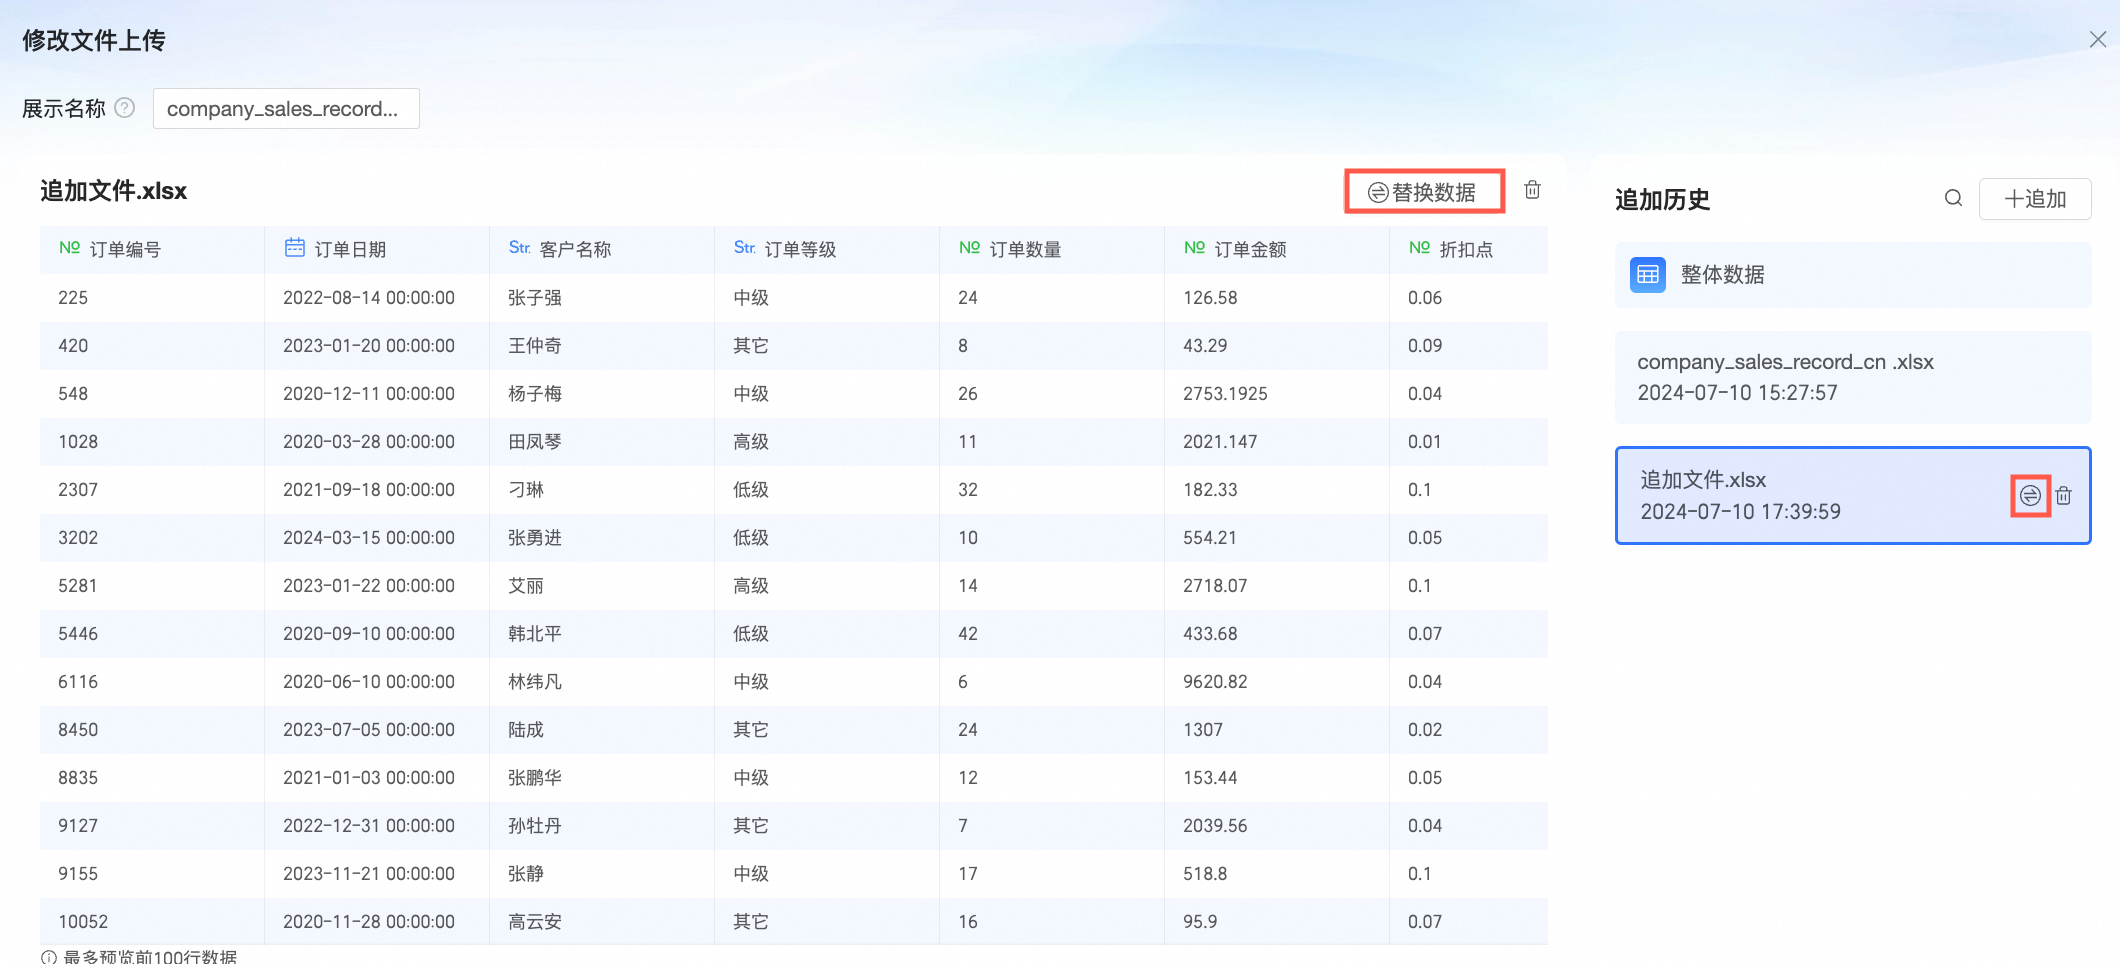The image size is (2120, 964).
Task: Click customer name 高云安
Action: pyautogui.click(x=535, y=922)
